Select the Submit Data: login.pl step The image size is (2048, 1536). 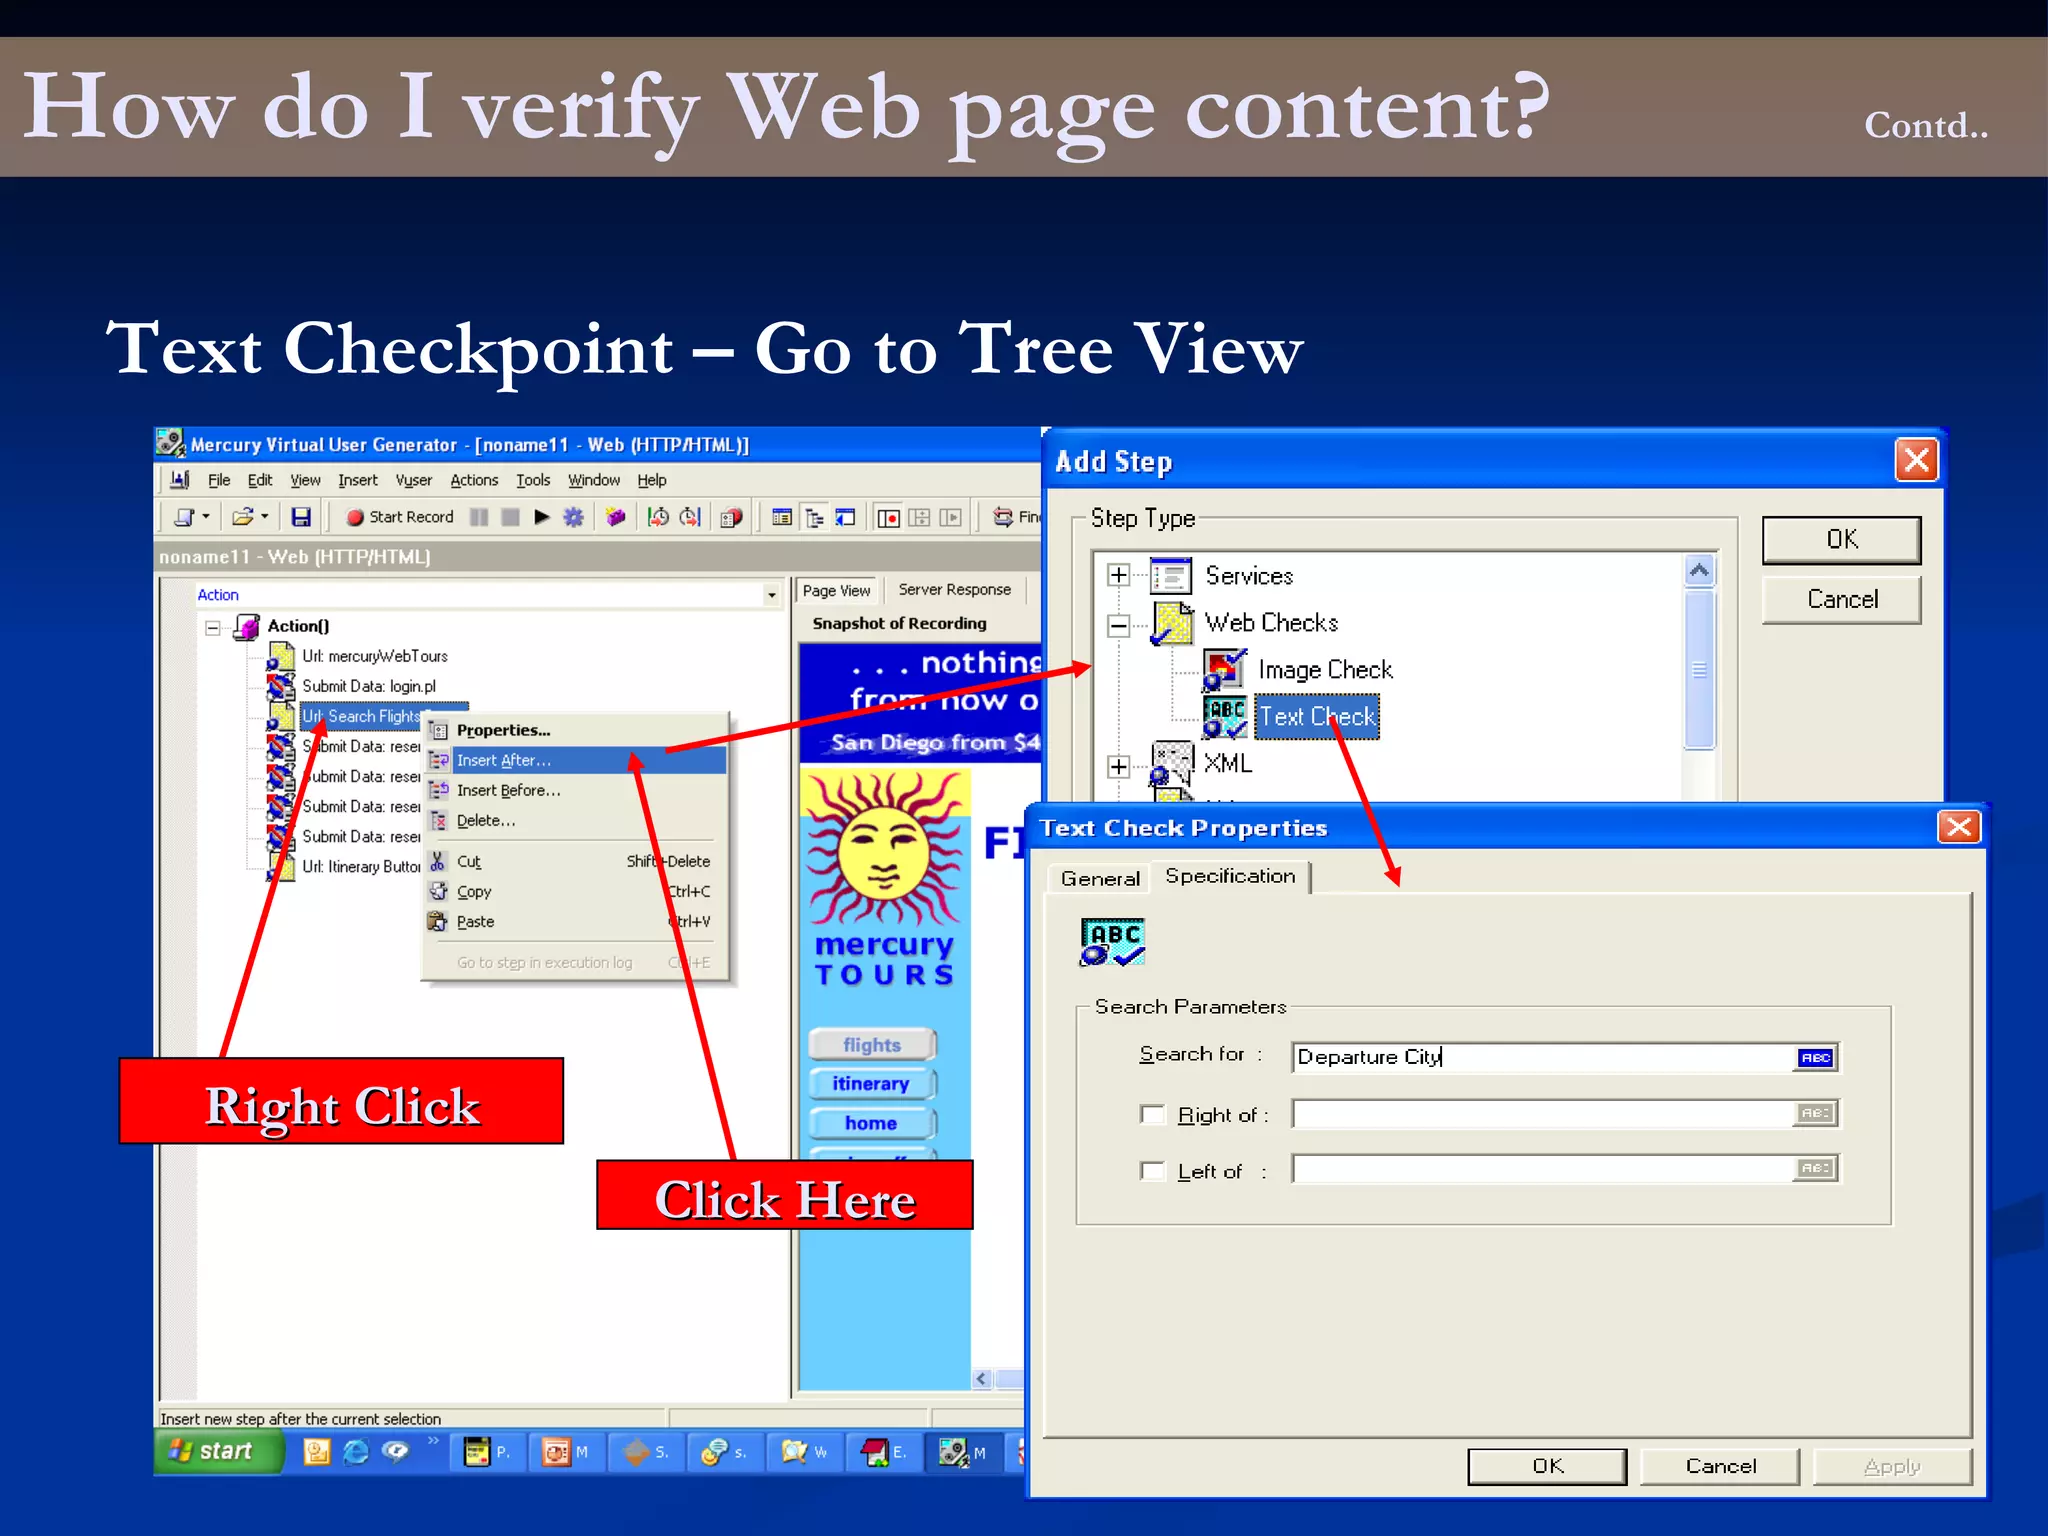pyautogui.click(x=369, y=686)
